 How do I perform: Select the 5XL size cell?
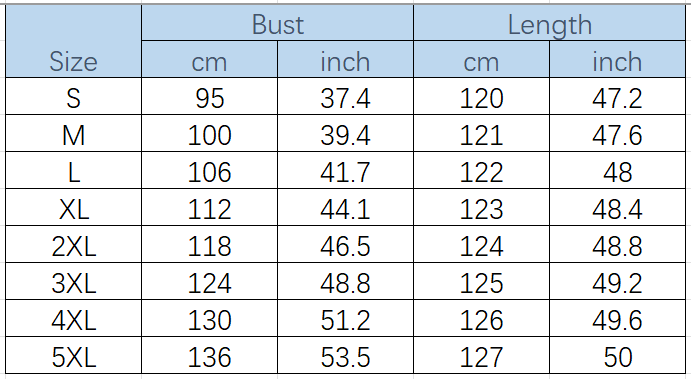pyautogui.click(x=73, y=356)
